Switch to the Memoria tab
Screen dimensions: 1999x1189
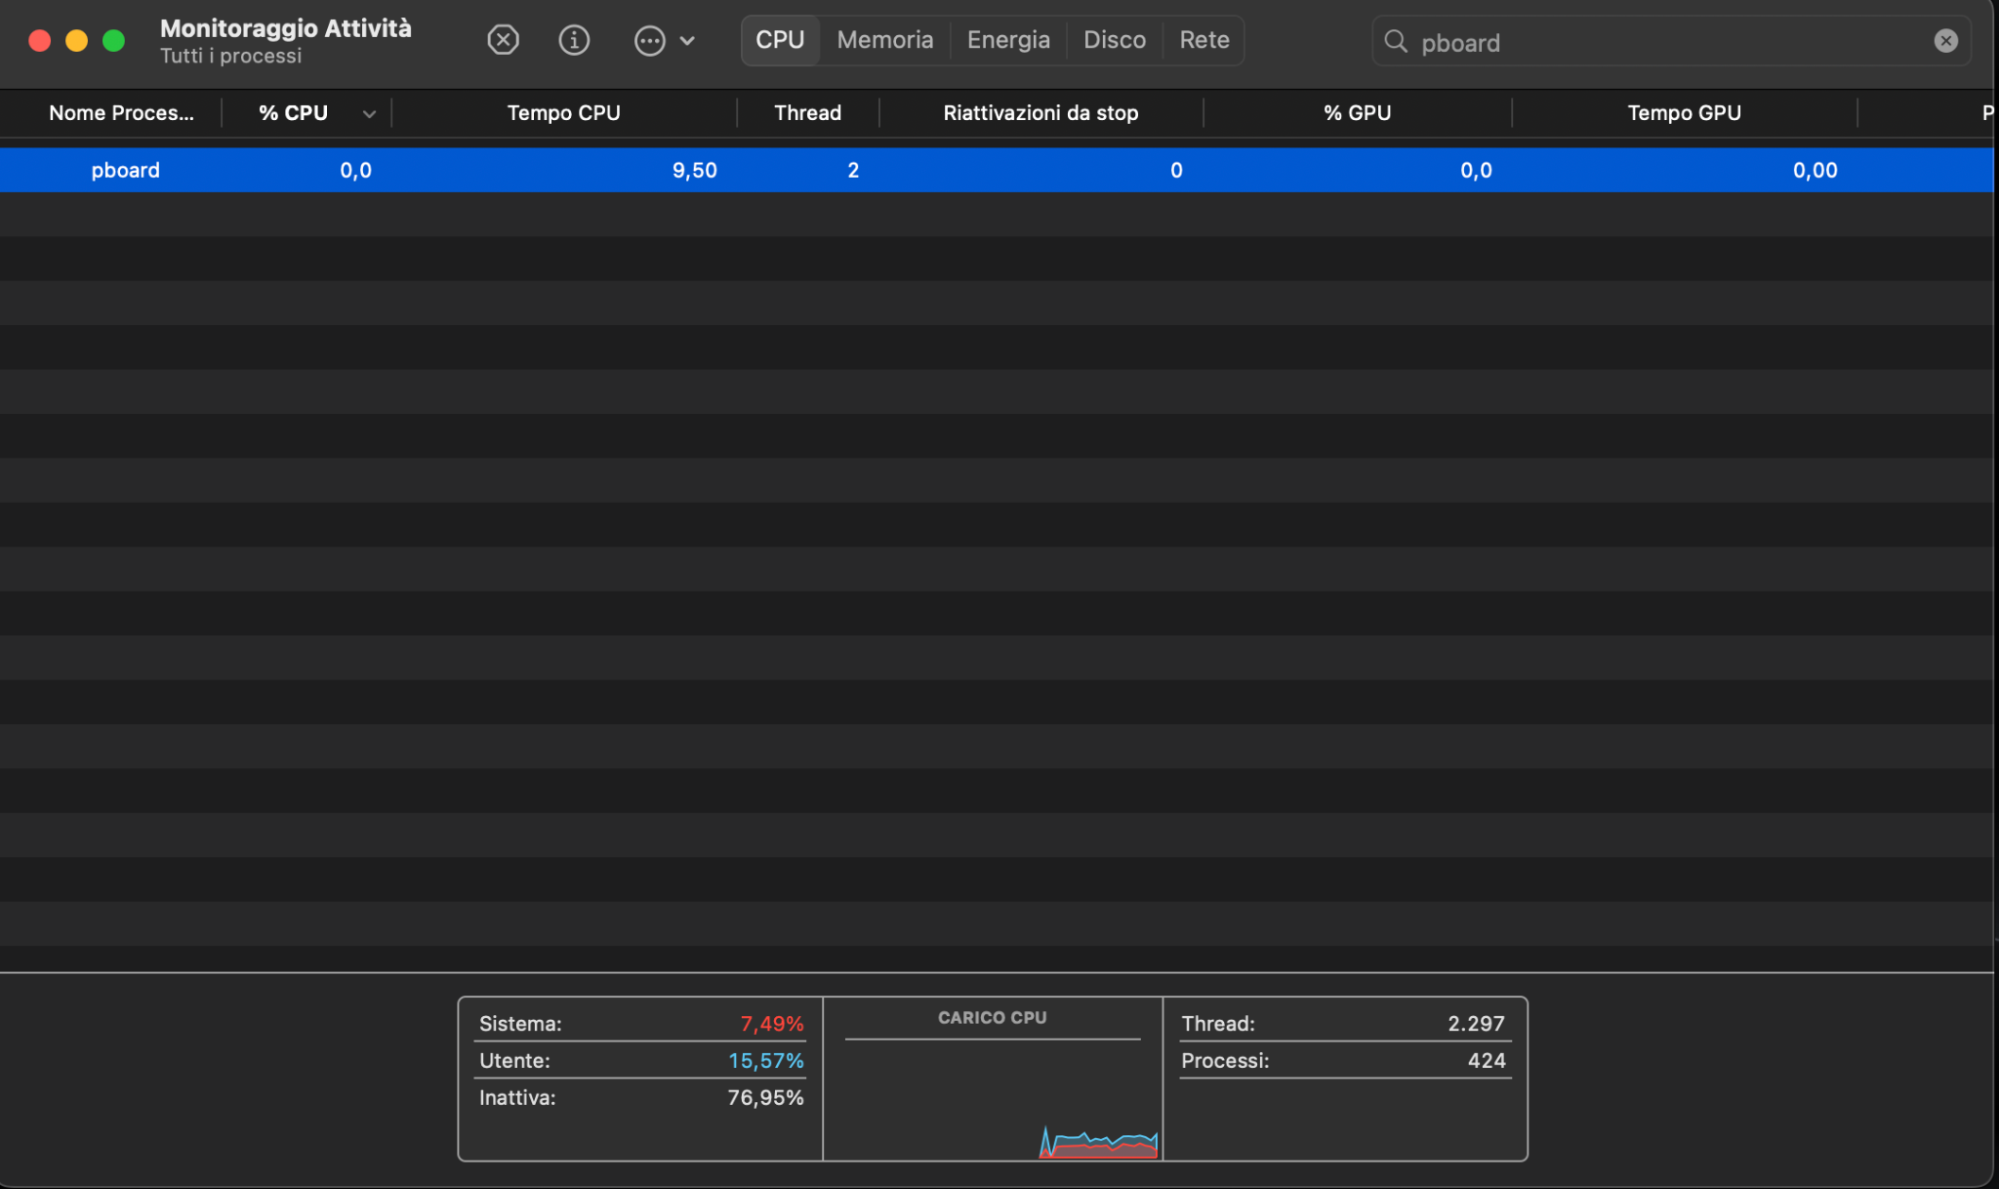(x=884, y=40)
